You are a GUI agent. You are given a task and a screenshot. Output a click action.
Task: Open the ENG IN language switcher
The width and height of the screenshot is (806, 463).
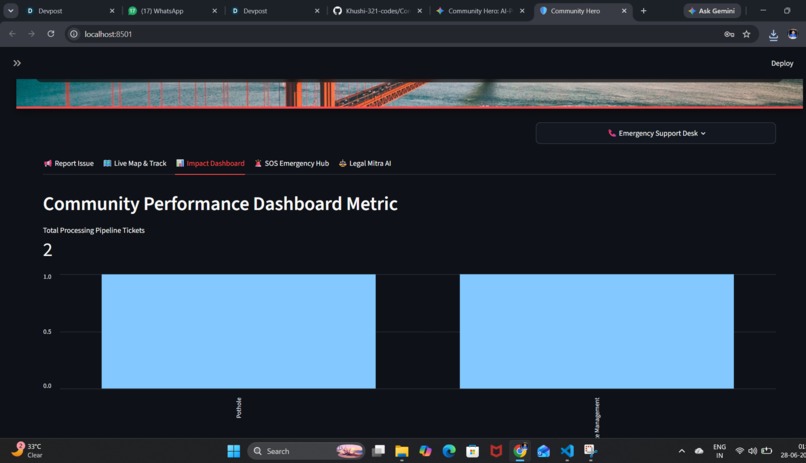click(x=720, y=451)
